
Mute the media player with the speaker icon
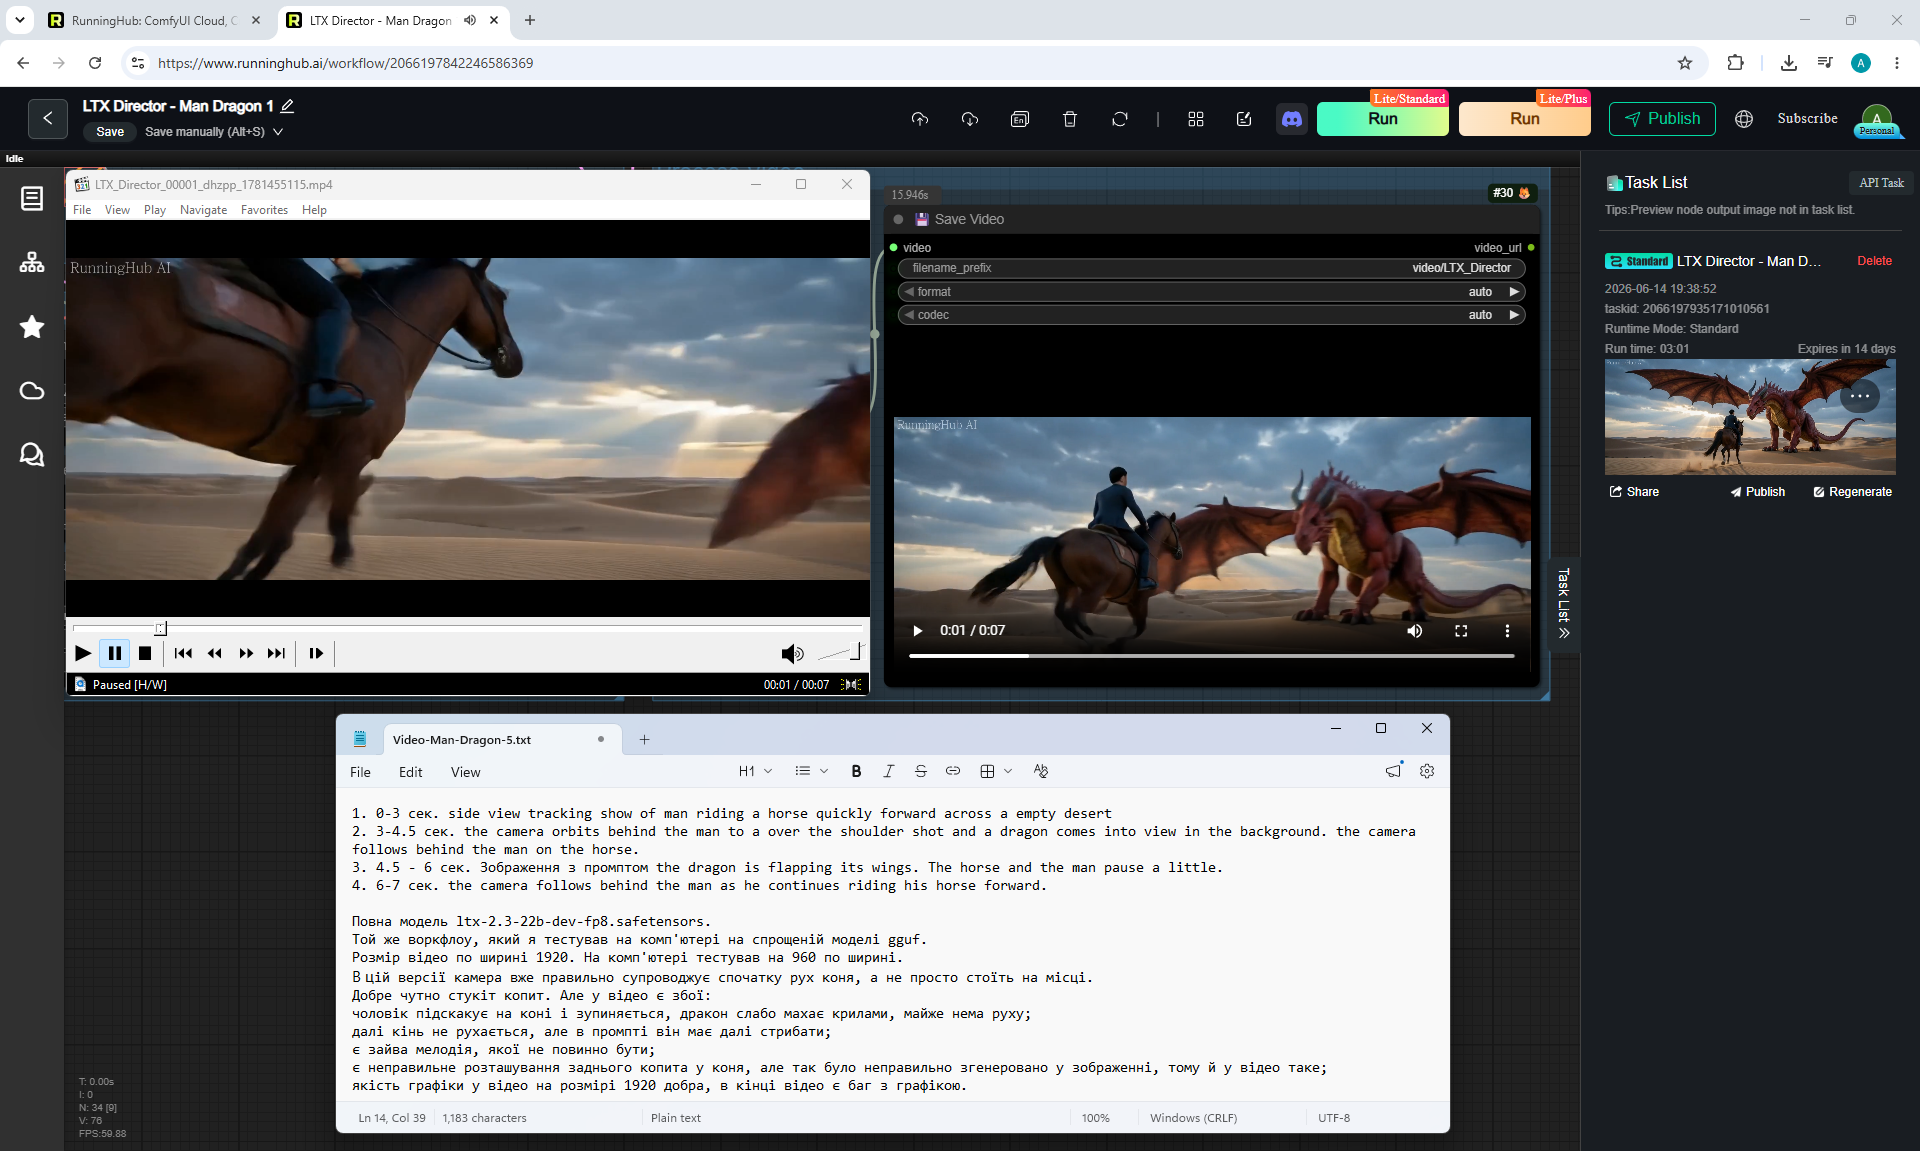792,654
